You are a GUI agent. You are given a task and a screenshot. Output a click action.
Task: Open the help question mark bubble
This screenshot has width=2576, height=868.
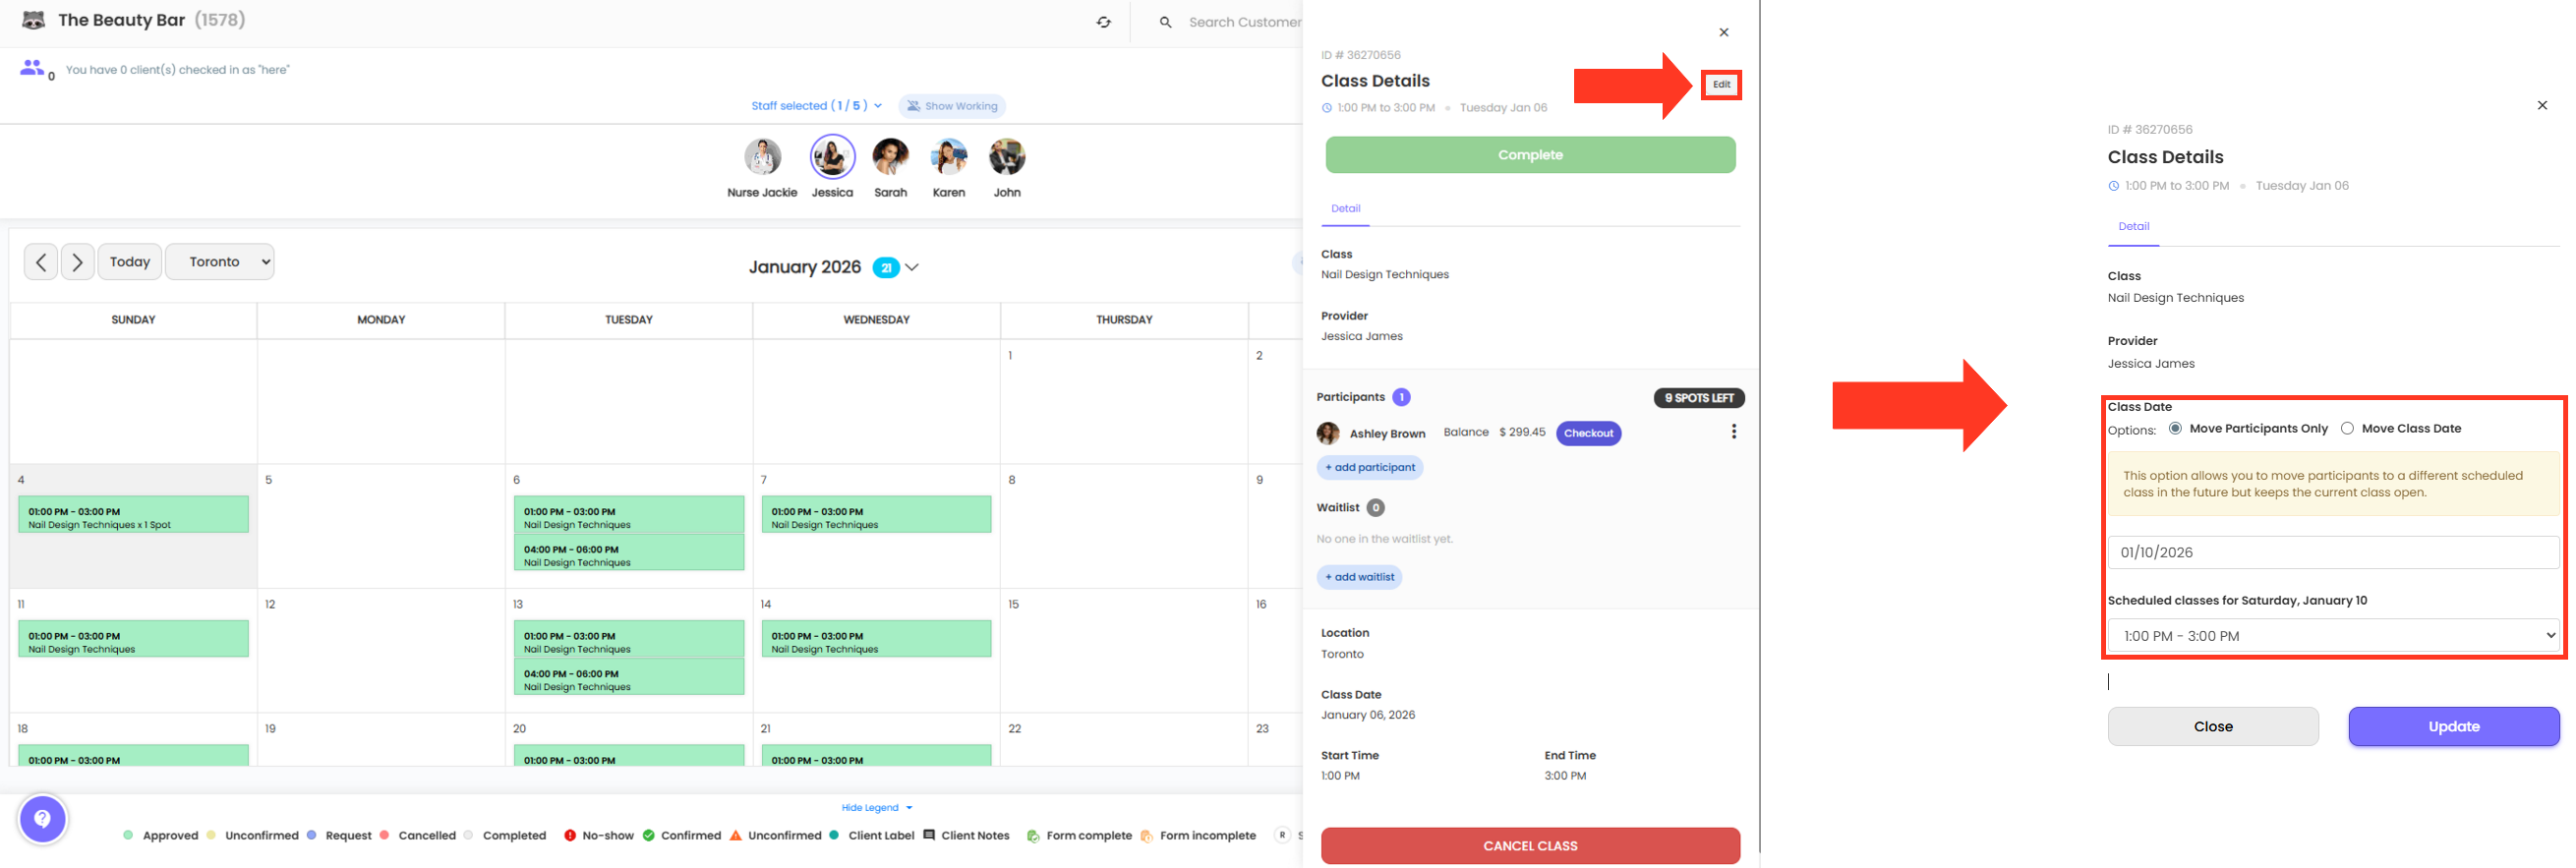(42, 819)
